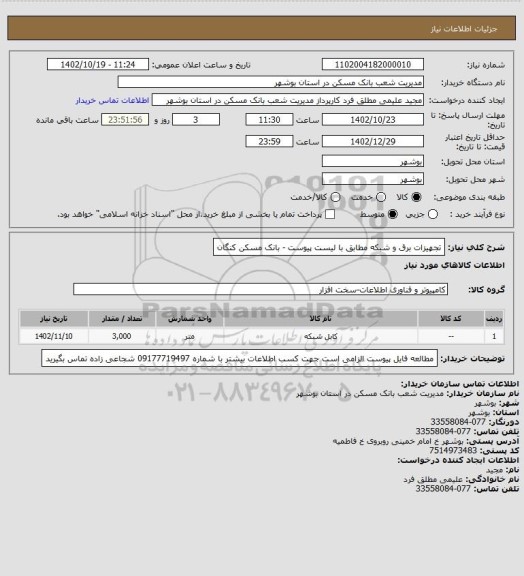Click the delivery city field بوشهر
The width and height of the screenshot is (524, 576).
point(373,179)
